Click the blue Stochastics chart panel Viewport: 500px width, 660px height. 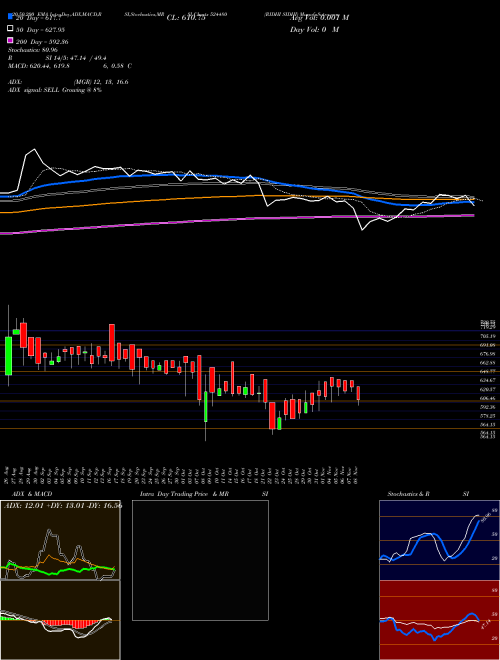pos(439,540)
